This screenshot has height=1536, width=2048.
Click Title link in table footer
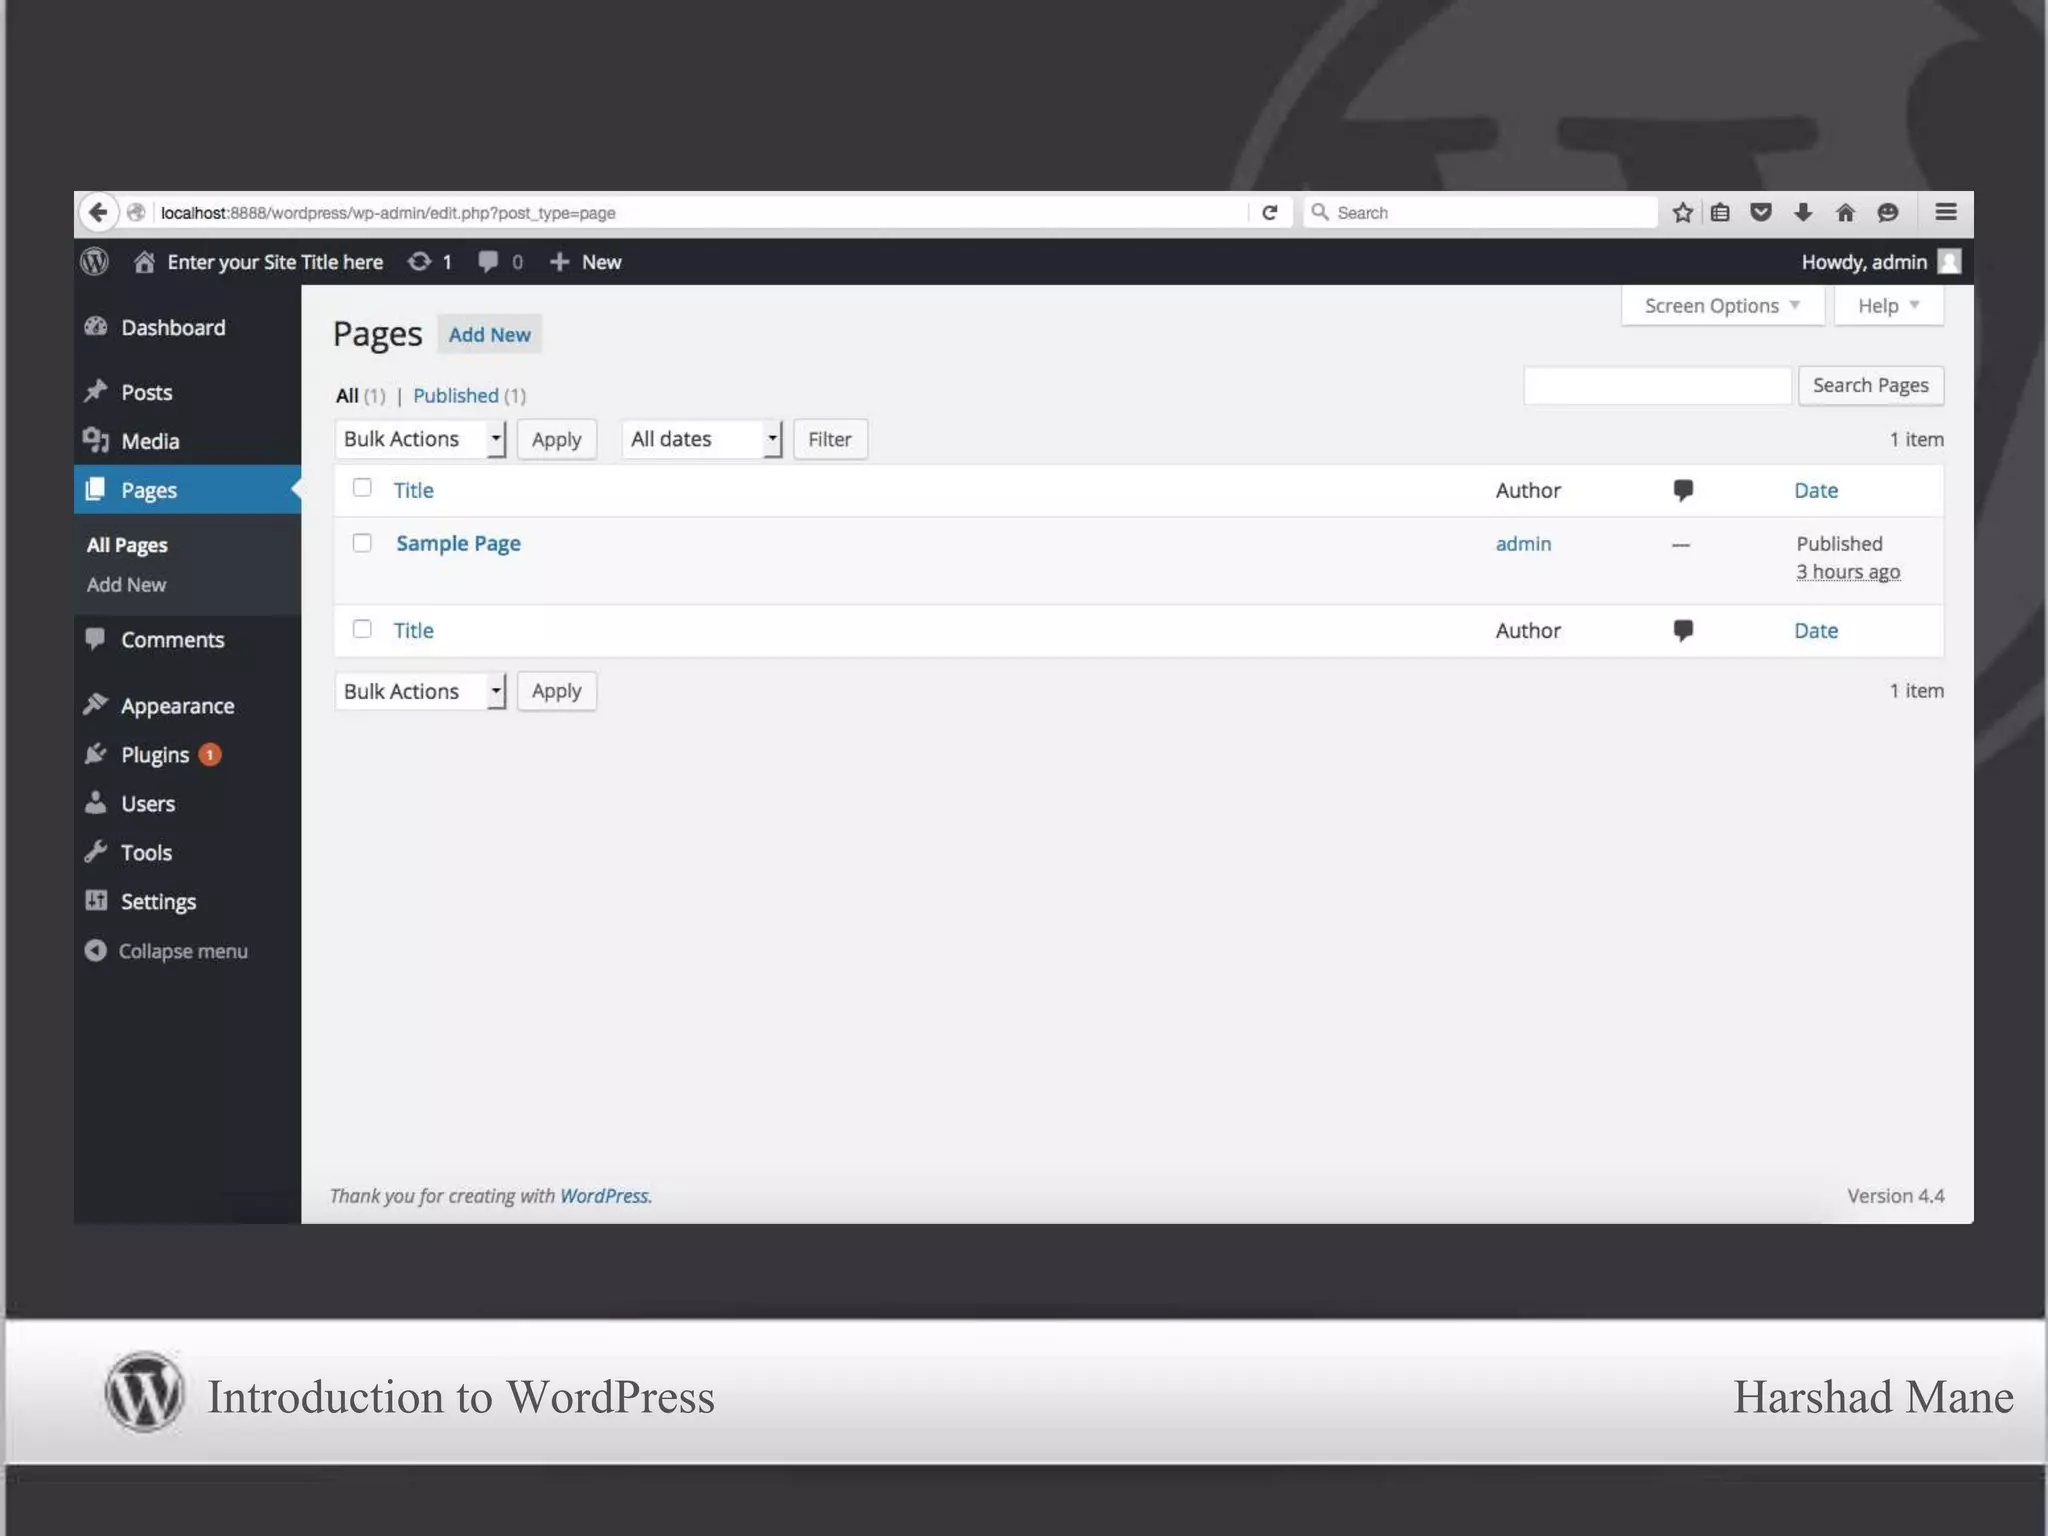click(x=413, y=631)
